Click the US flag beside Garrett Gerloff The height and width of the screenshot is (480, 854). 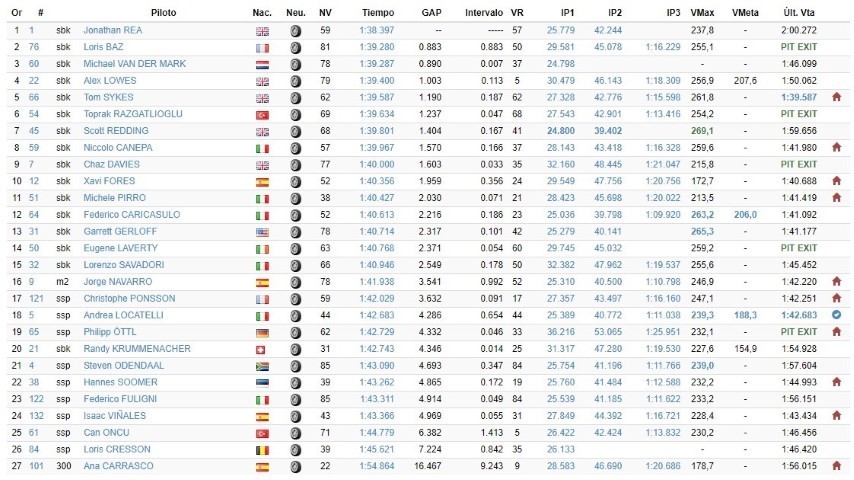[263, 231]
